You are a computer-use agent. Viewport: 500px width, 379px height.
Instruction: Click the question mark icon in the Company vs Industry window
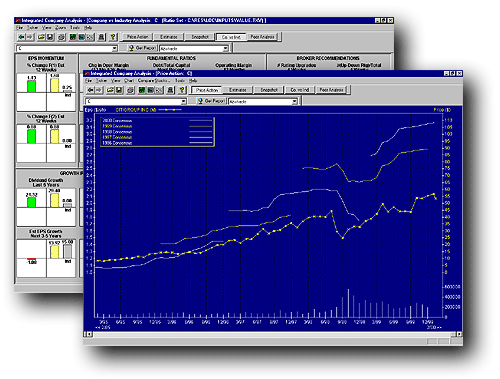click(113, 37)
